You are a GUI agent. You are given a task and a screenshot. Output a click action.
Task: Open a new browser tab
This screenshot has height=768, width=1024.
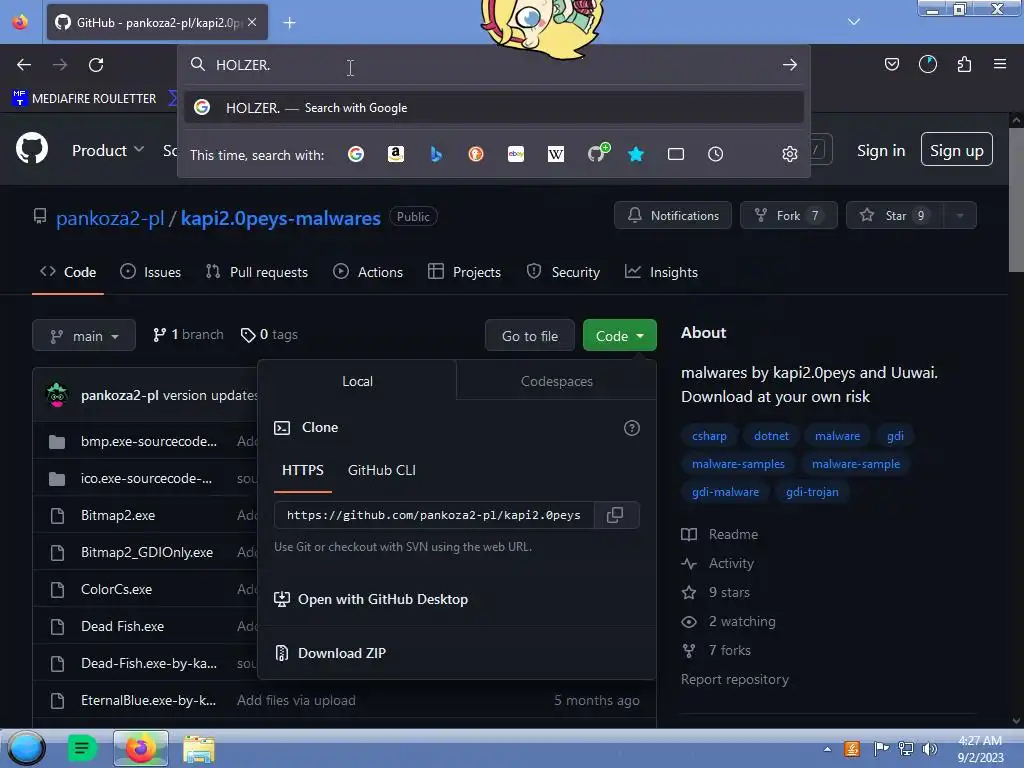[x=289, y=23]
